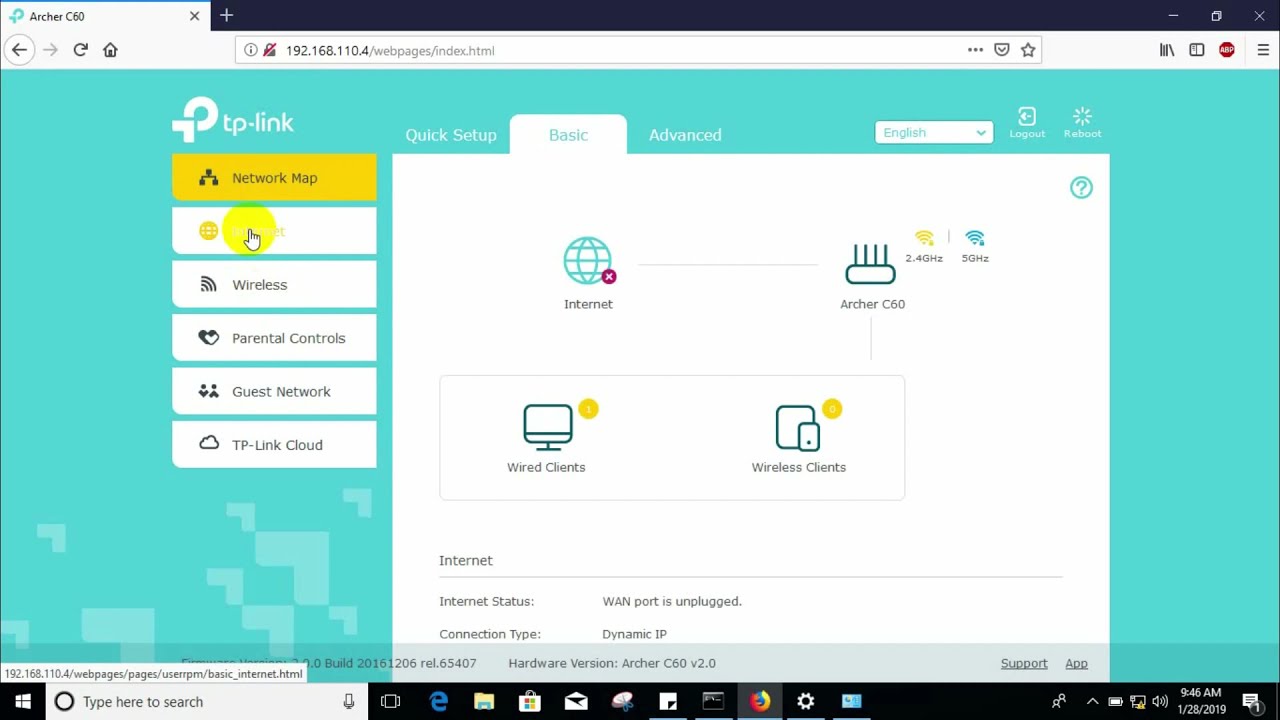Select the Basic tab

click(568, 135)
